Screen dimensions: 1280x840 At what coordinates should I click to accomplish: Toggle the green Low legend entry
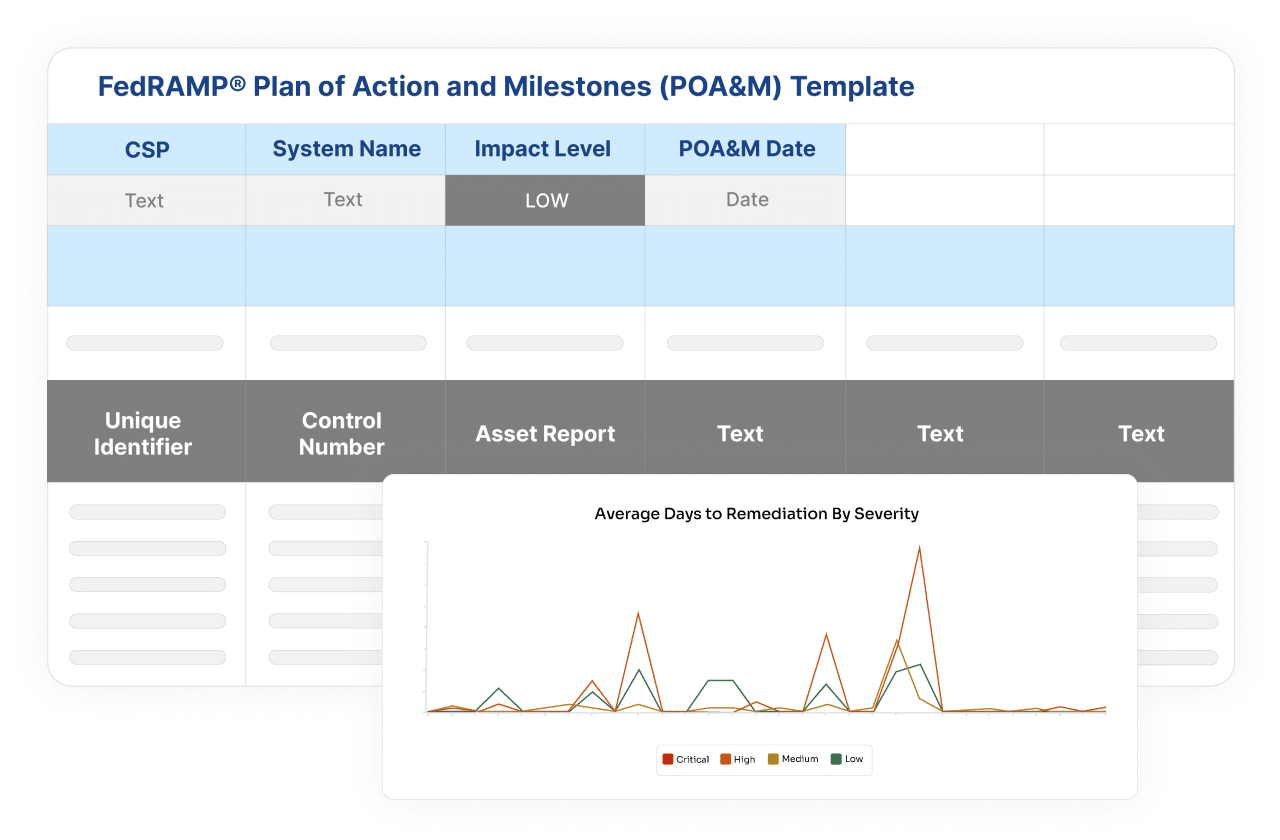tap(846, 759)
